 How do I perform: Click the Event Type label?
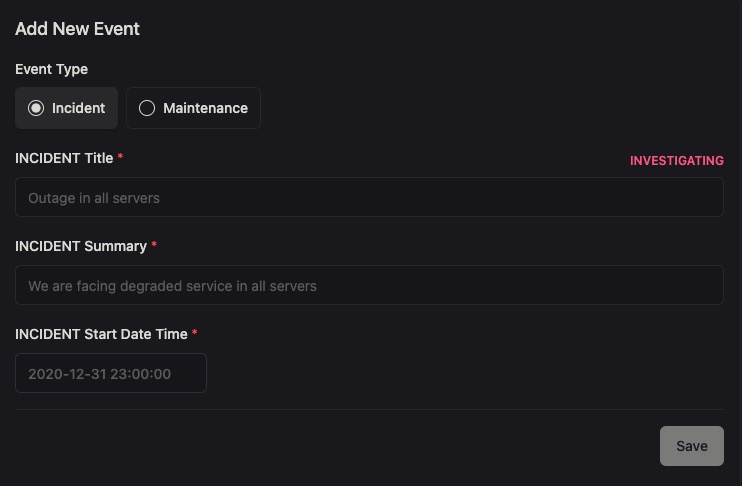51,70
